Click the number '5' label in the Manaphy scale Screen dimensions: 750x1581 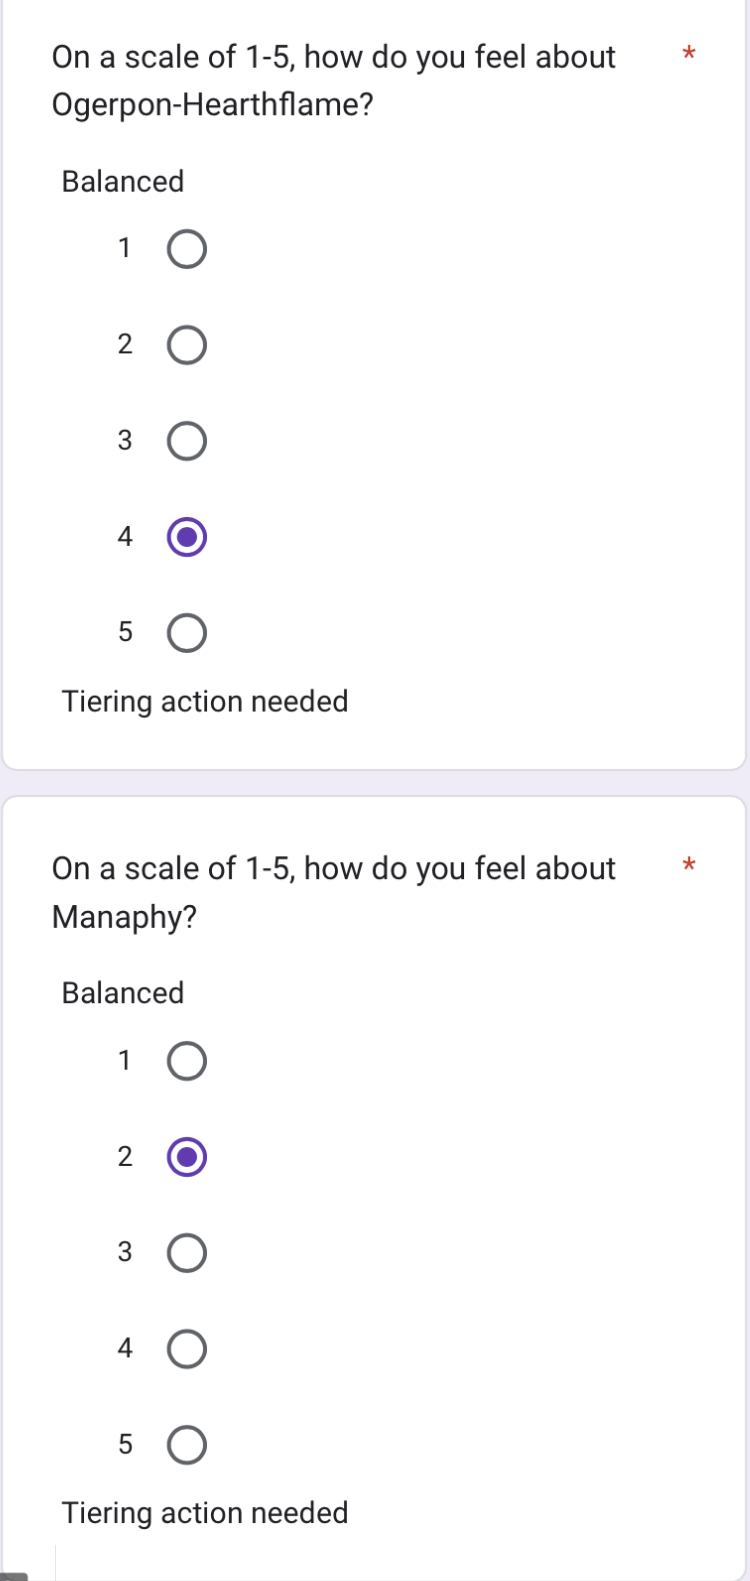125,1444
